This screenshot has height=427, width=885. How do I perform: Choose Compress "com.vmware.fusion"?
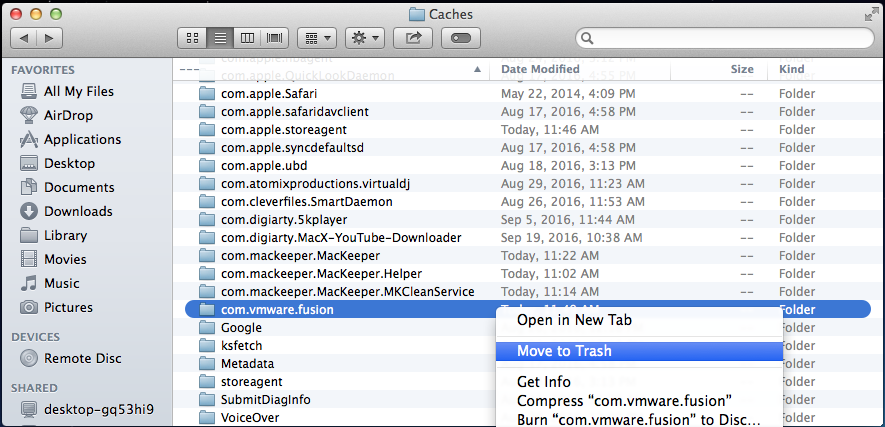coord(624,401)
